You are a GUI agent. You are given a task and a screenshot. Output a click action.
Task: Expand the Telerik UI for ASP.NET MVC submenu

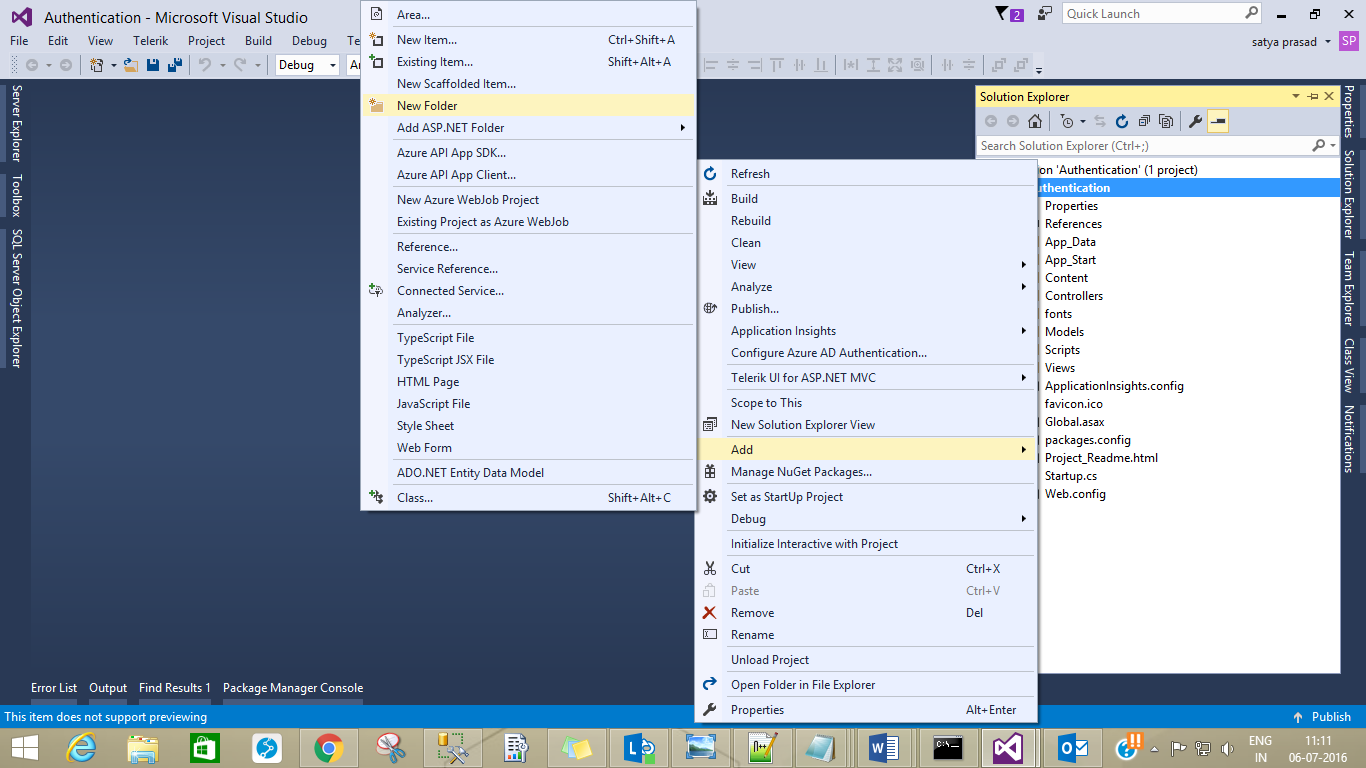[x=1023, y=378]
